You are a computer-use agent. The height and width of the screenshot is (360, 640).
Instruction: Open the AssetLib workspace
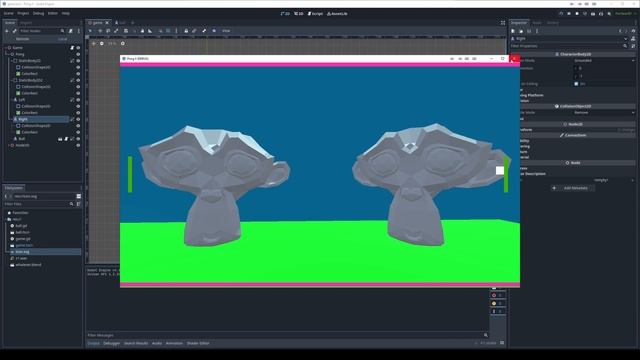pyautogui.click(x=337, y=13)
